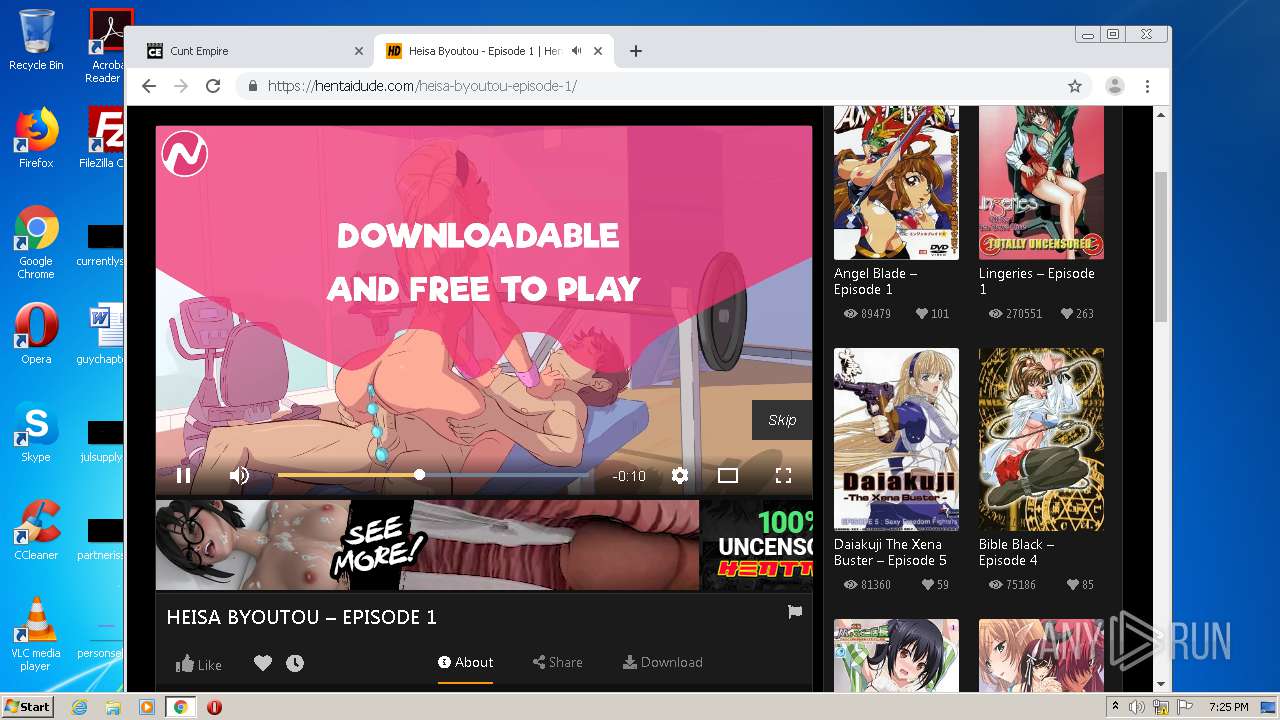Click the page vertical scrollbar thumb
Image resolution: width=1280 pixels, height=720 pixels.
(x=1161, y=246)
